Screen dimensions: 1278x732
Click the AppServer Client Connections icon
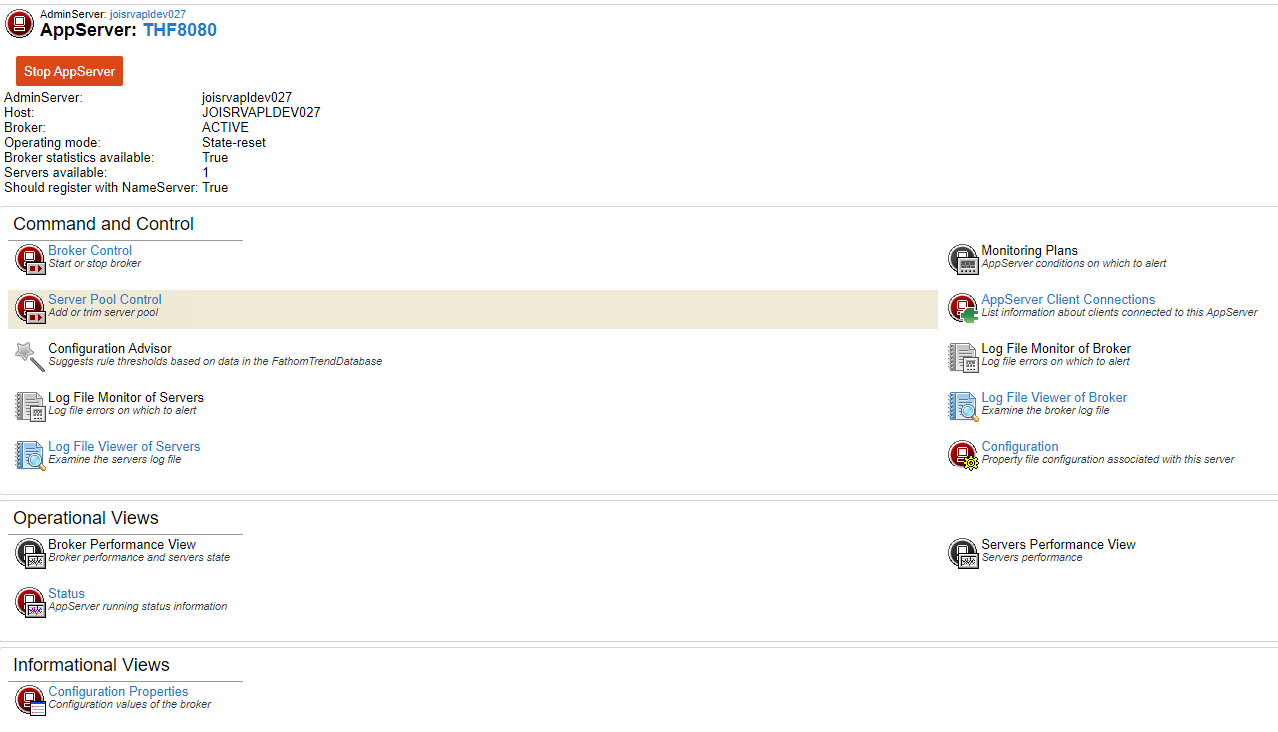click(x=963, y=308)
